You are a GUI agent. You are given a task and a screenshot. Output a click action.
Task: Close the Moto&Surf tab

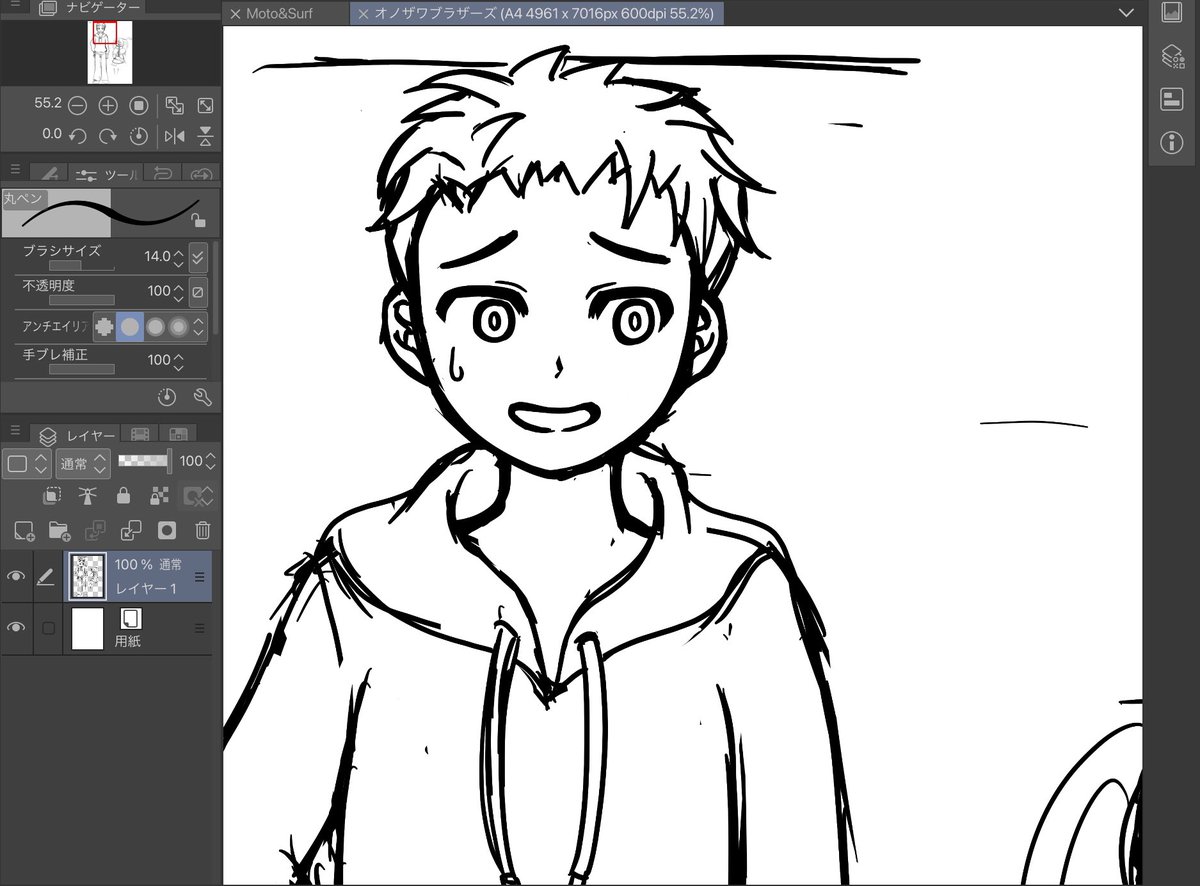(235, 14)
